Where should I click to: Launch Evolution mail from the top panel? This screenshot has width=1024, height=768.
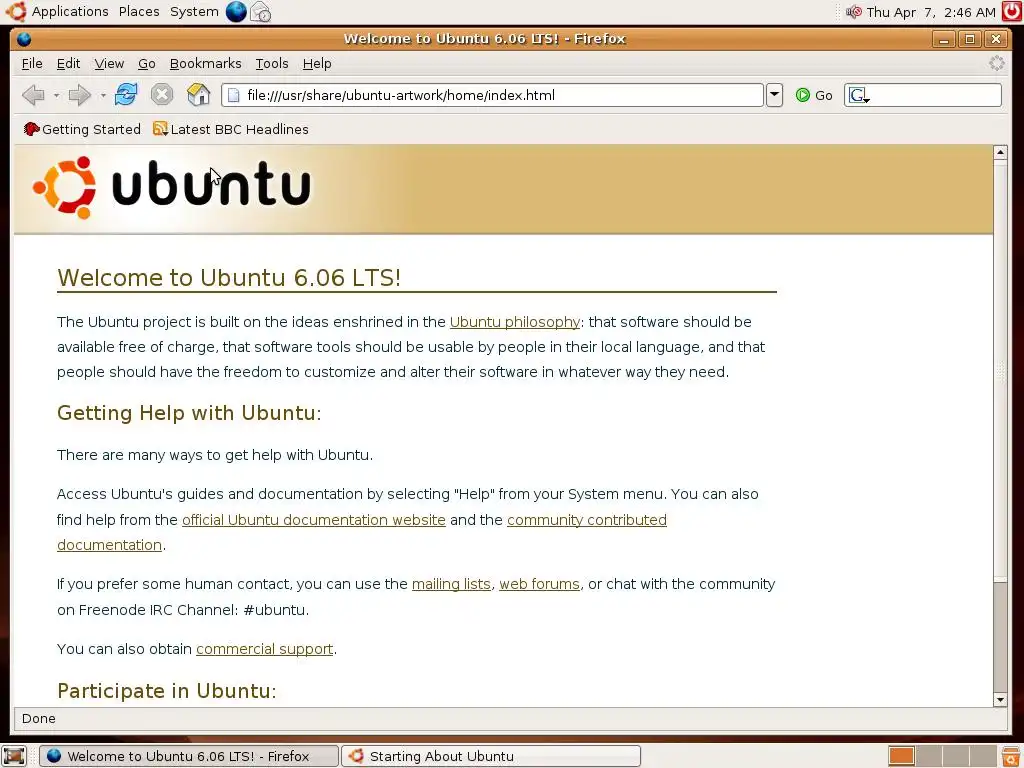pyautogui.click(x=261, y=12)
